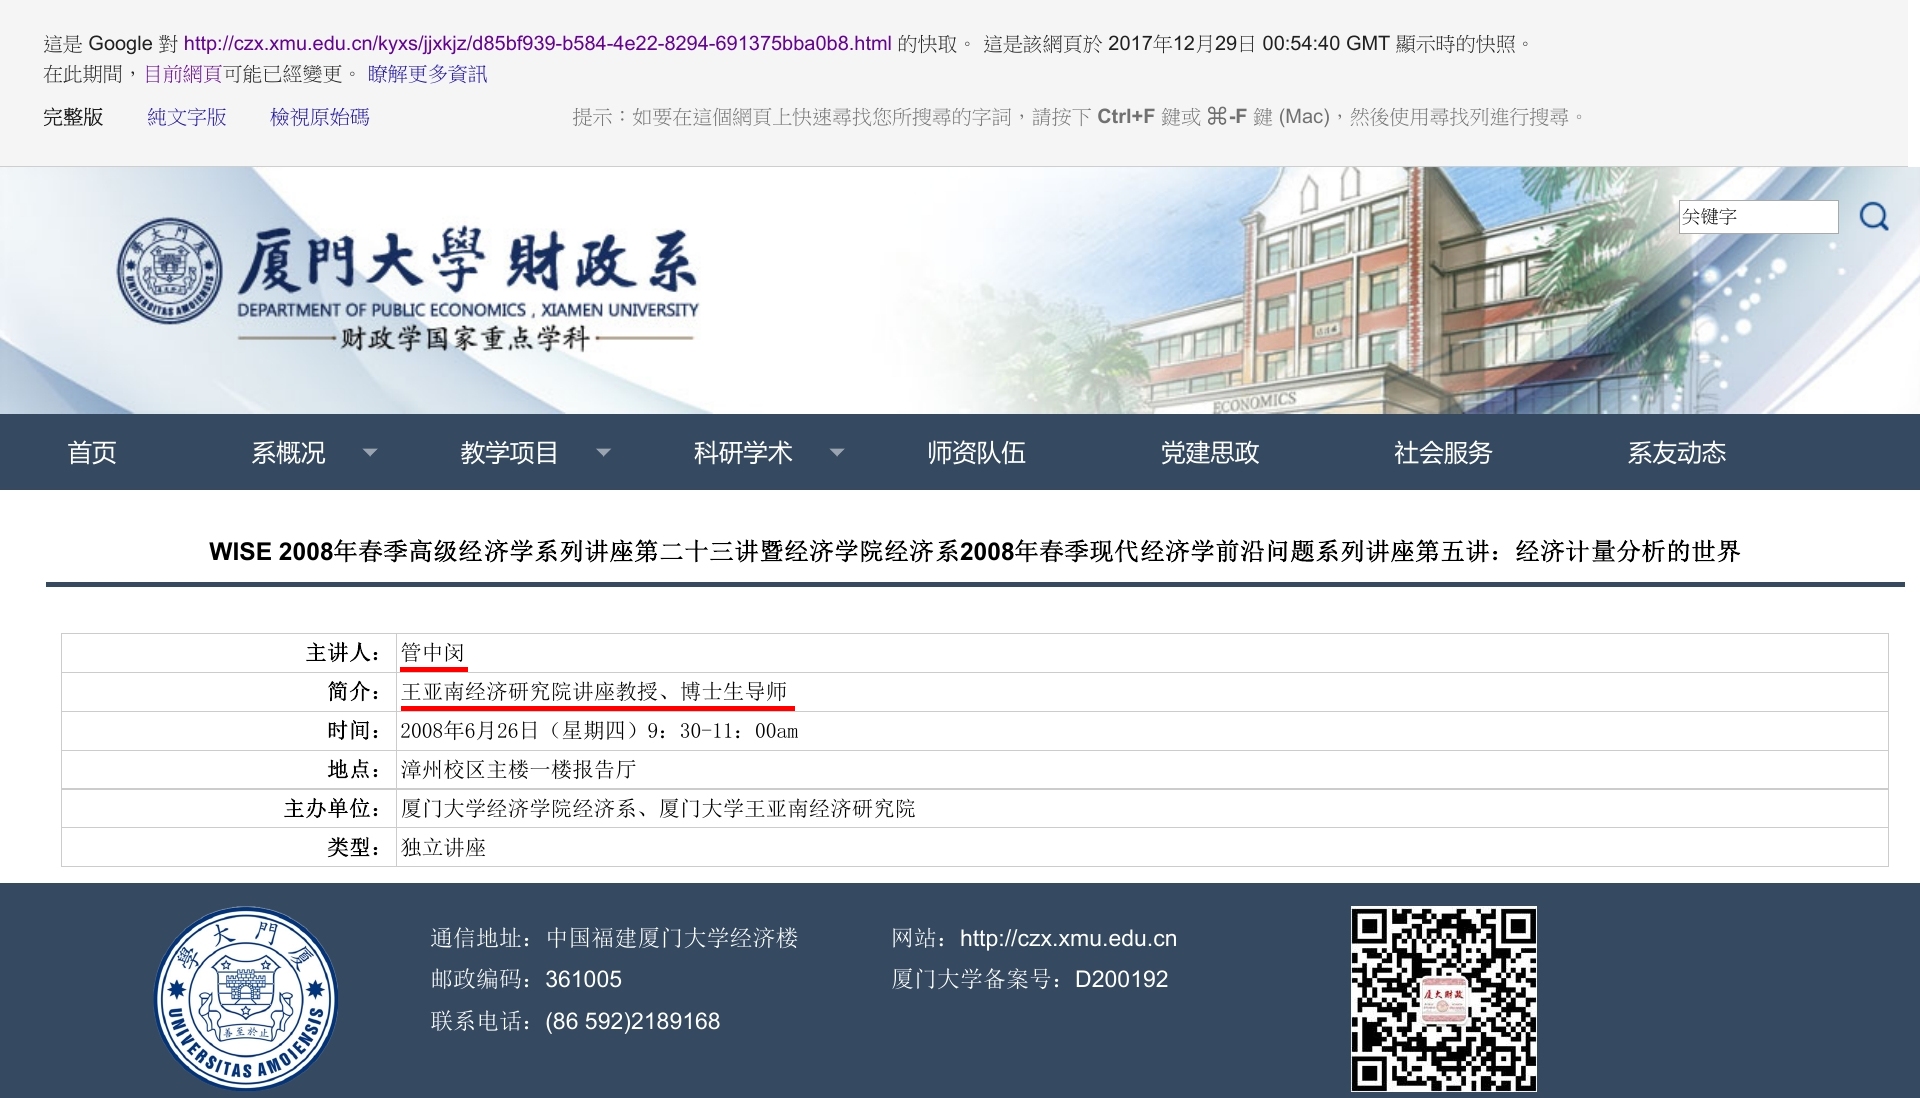Click the footer university seal logo
Screen dimensions: 1920x1098
coord(246,997)
